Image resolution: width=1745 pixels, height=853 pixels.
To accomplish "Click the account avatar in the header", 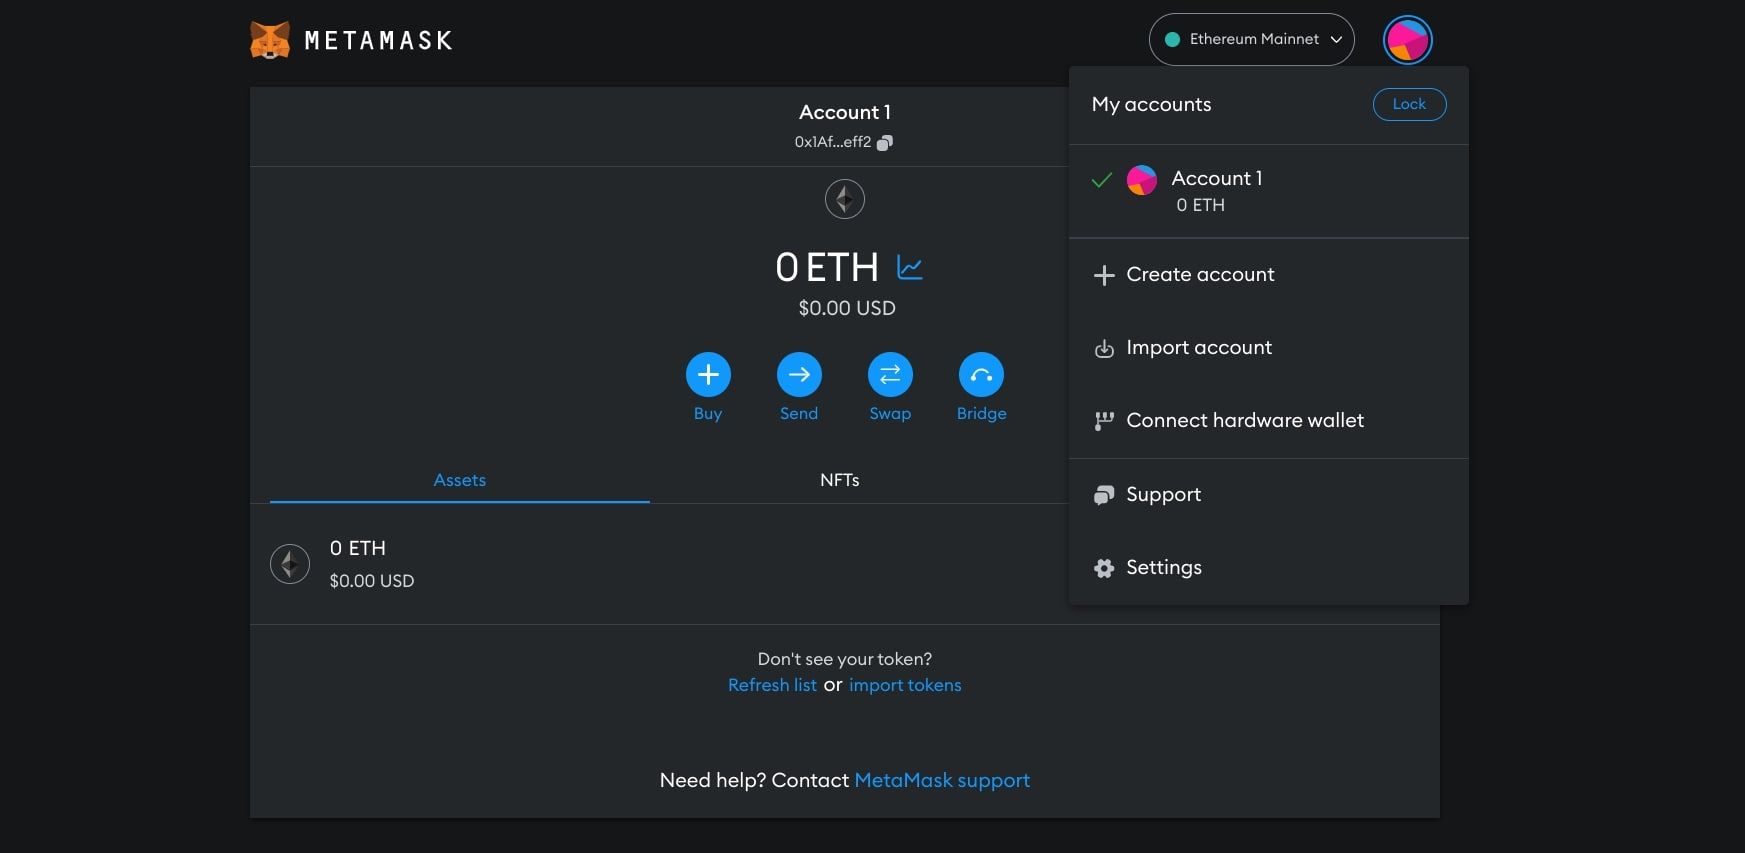I will tap(1407, 40).
